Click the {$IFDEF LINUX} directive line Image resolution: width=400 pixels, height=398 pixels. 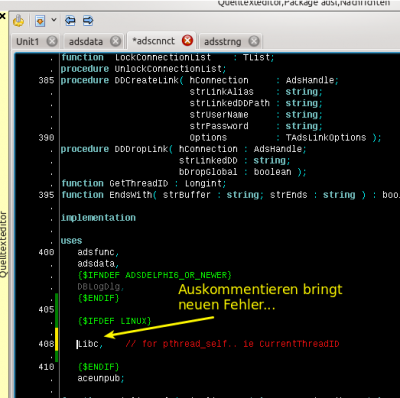[114, 321]
